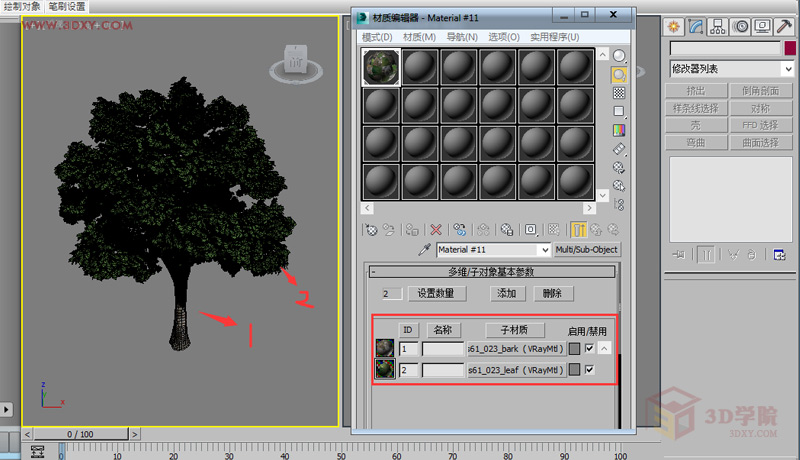The image size is (800, 460).
Task: Toggle Show Shaded Material in Viewport
Action: (x=554, y=230)
